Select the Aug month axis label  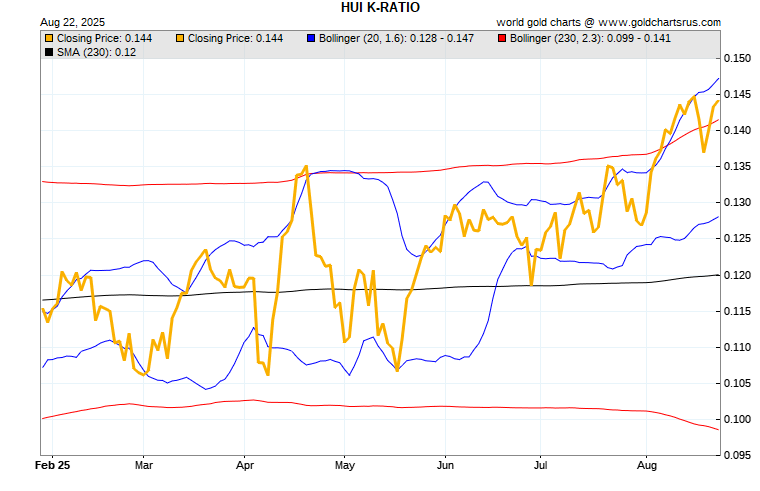[647, 466]
